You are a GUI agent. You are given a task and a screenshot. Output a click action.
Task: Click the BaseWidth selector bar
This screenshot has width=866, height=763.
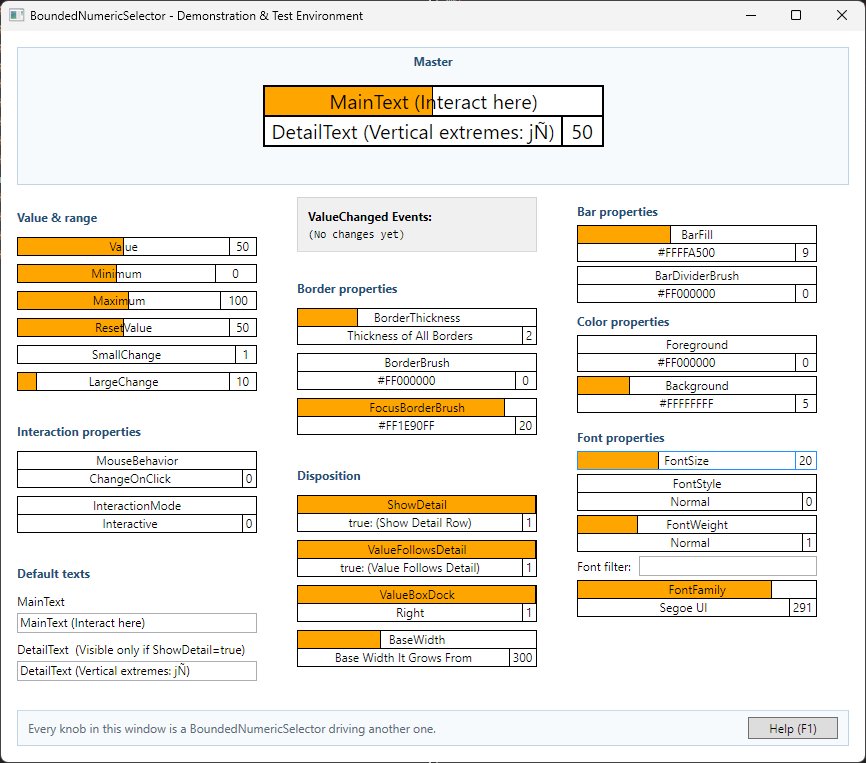click(417, 640)
